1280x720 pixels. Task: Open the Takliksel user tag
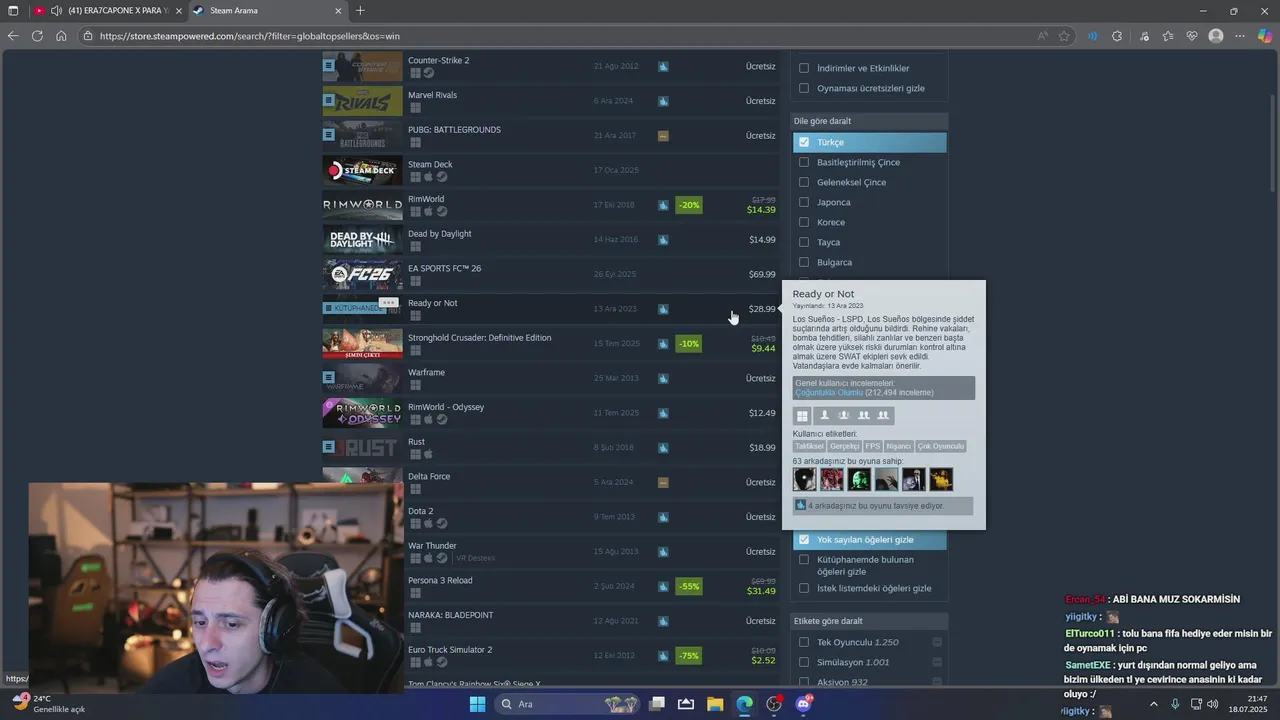click(x=810, y=446)
